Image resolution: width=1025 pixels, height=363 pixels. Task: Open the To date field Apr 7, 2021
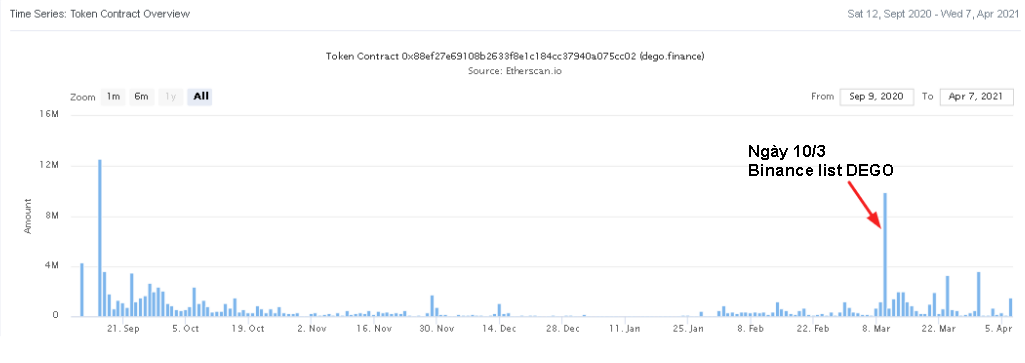(976, 97)
